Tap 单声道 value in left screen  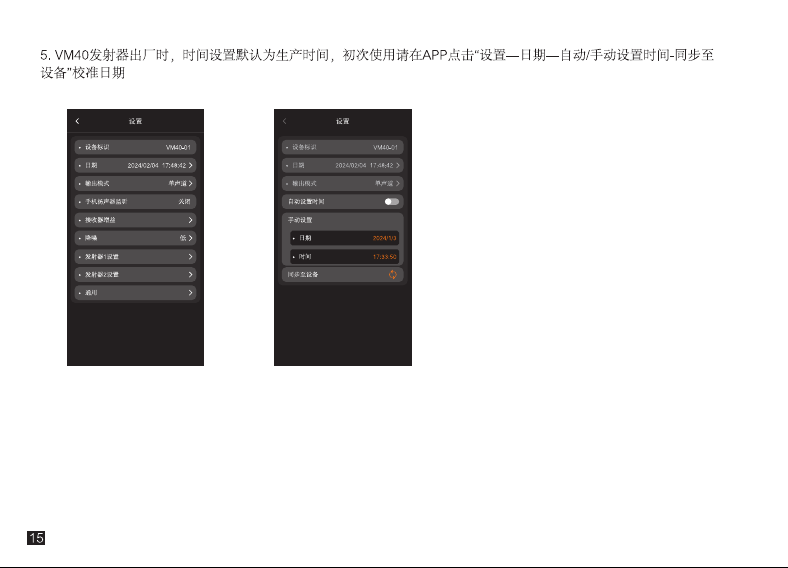click(x=177, y=183)
